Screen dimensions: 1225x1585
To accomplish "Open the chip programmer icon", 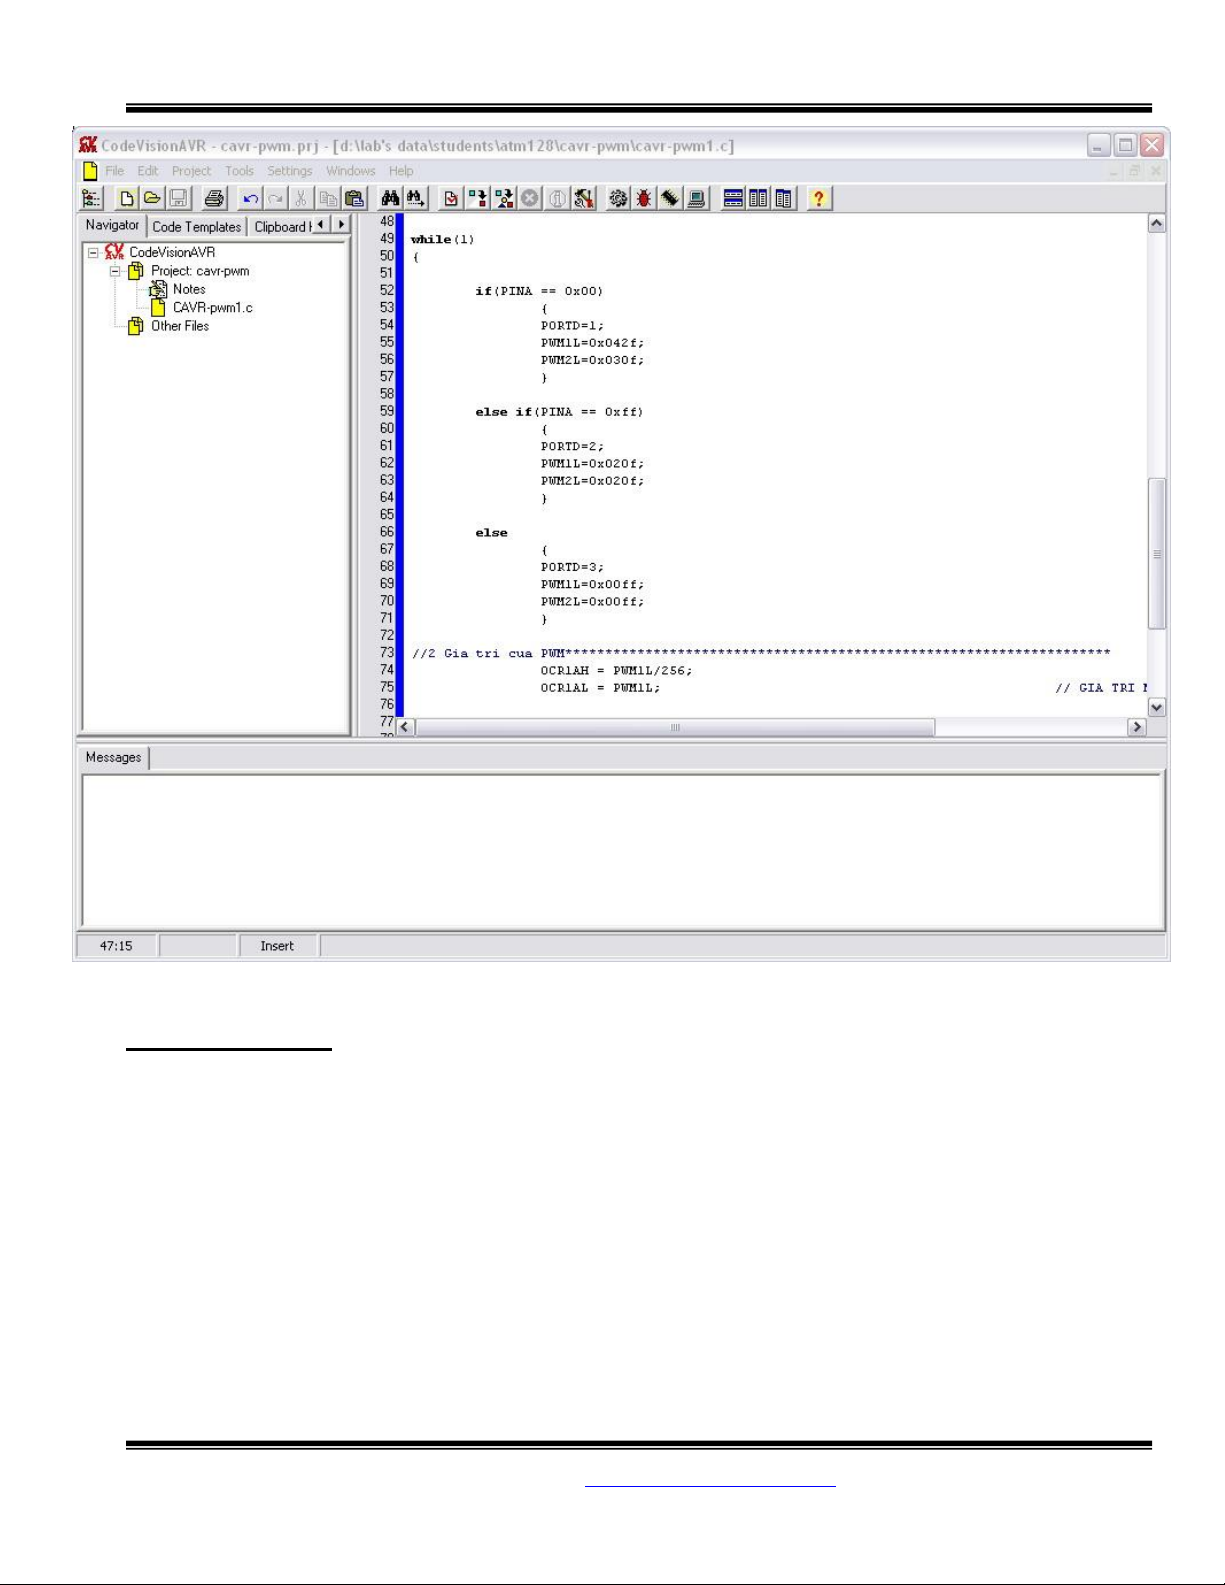I will click(x=670, y=198).
